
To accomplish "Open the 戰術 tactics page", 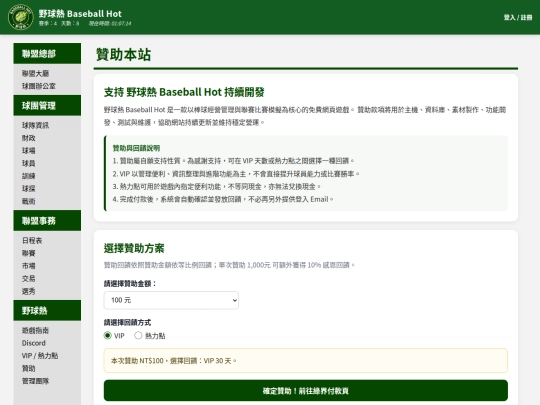I will 29,201.
